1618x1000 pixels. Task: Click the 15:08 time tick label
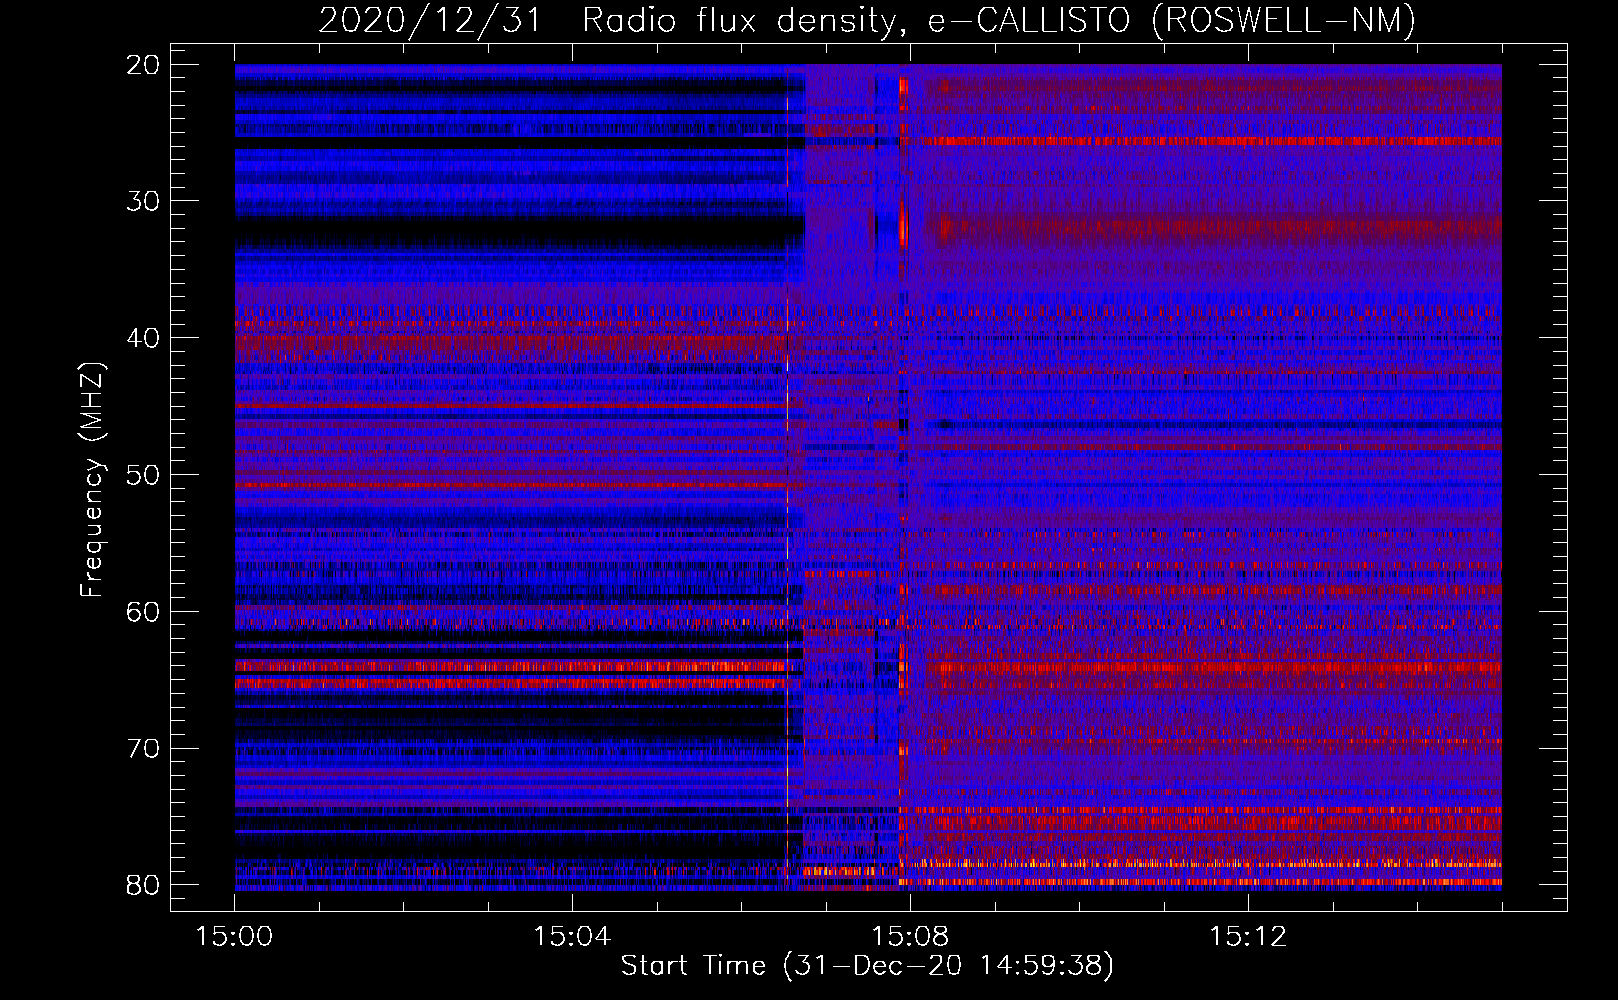pyautogui.click(x=910, y=937)
